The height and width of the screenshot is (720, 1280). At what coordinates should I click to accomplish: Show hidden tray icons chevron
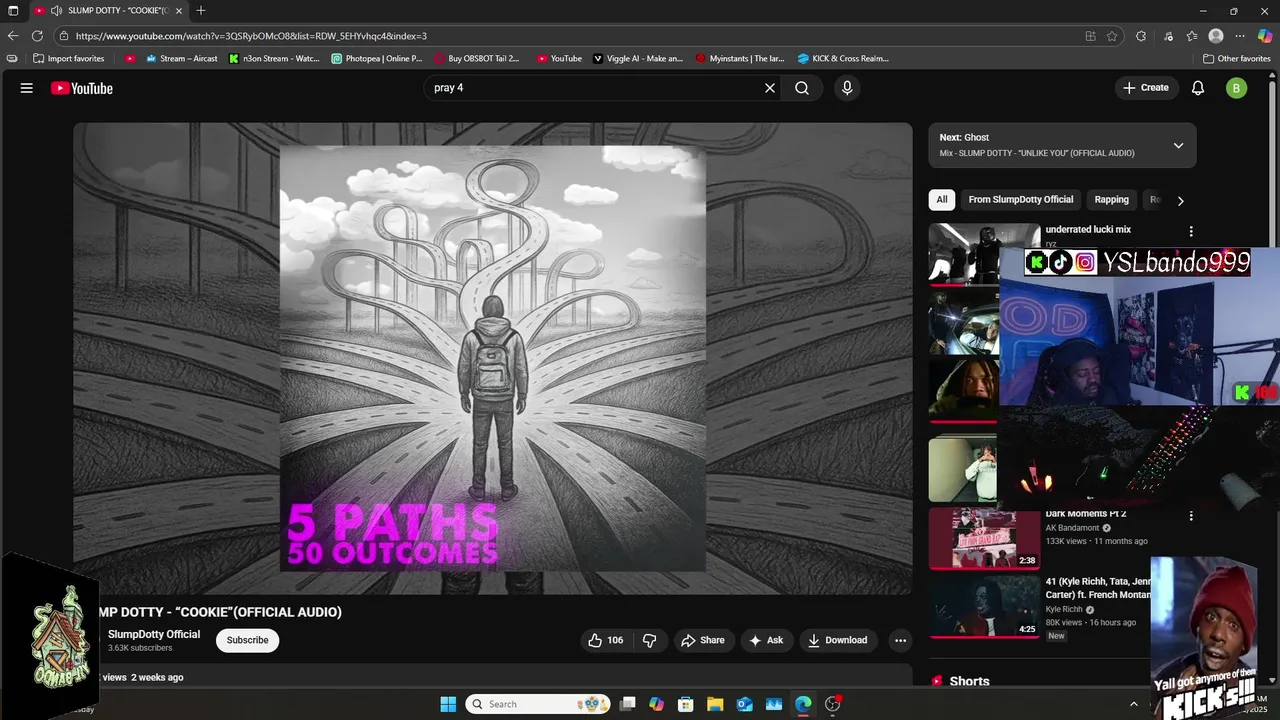coord(1134,704)
